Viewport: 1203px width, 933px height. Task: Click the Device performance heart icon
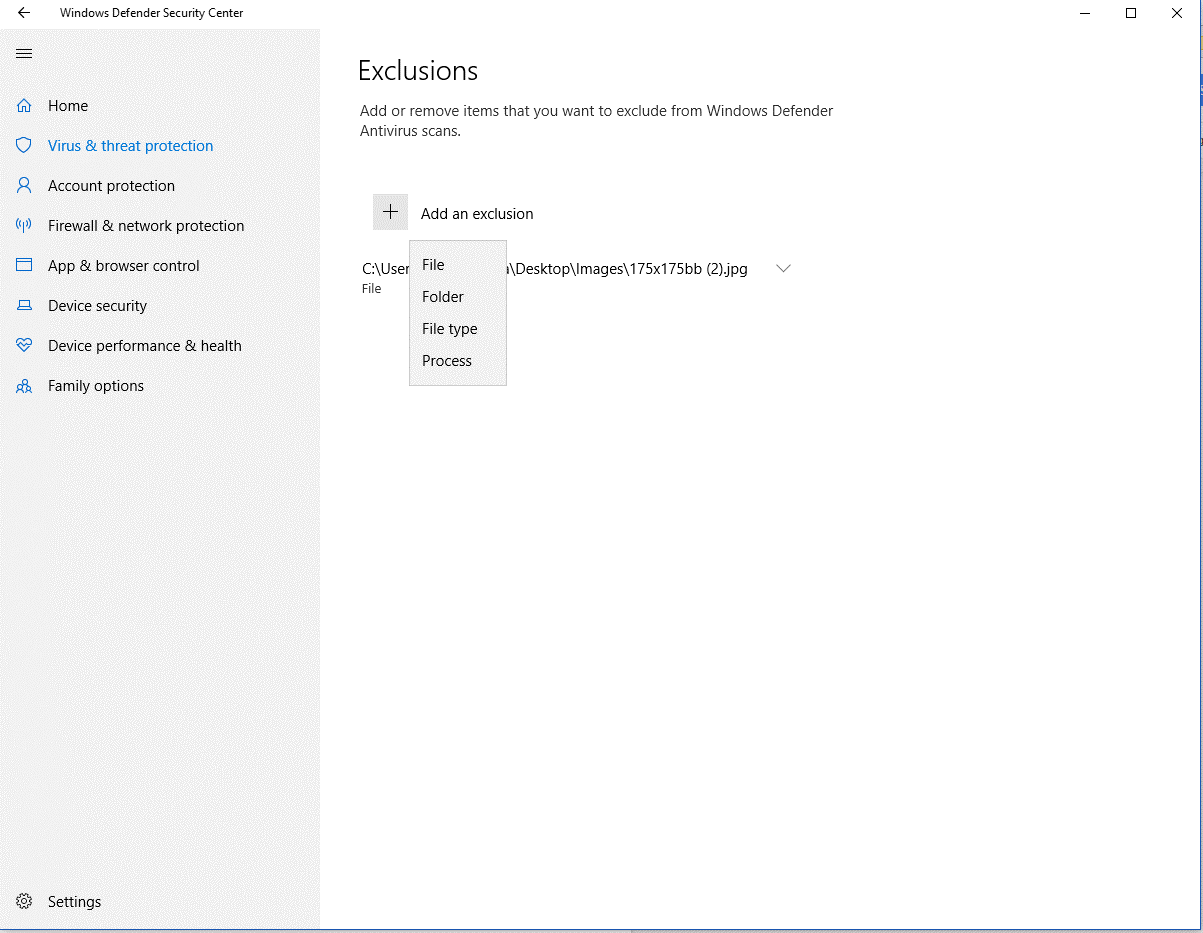coord(24,345)
